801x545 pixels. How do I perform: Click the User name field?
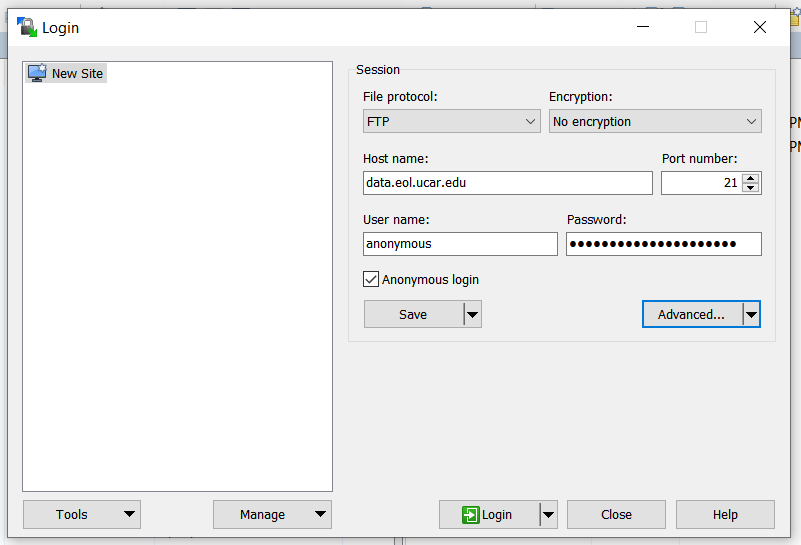[460, 244]
